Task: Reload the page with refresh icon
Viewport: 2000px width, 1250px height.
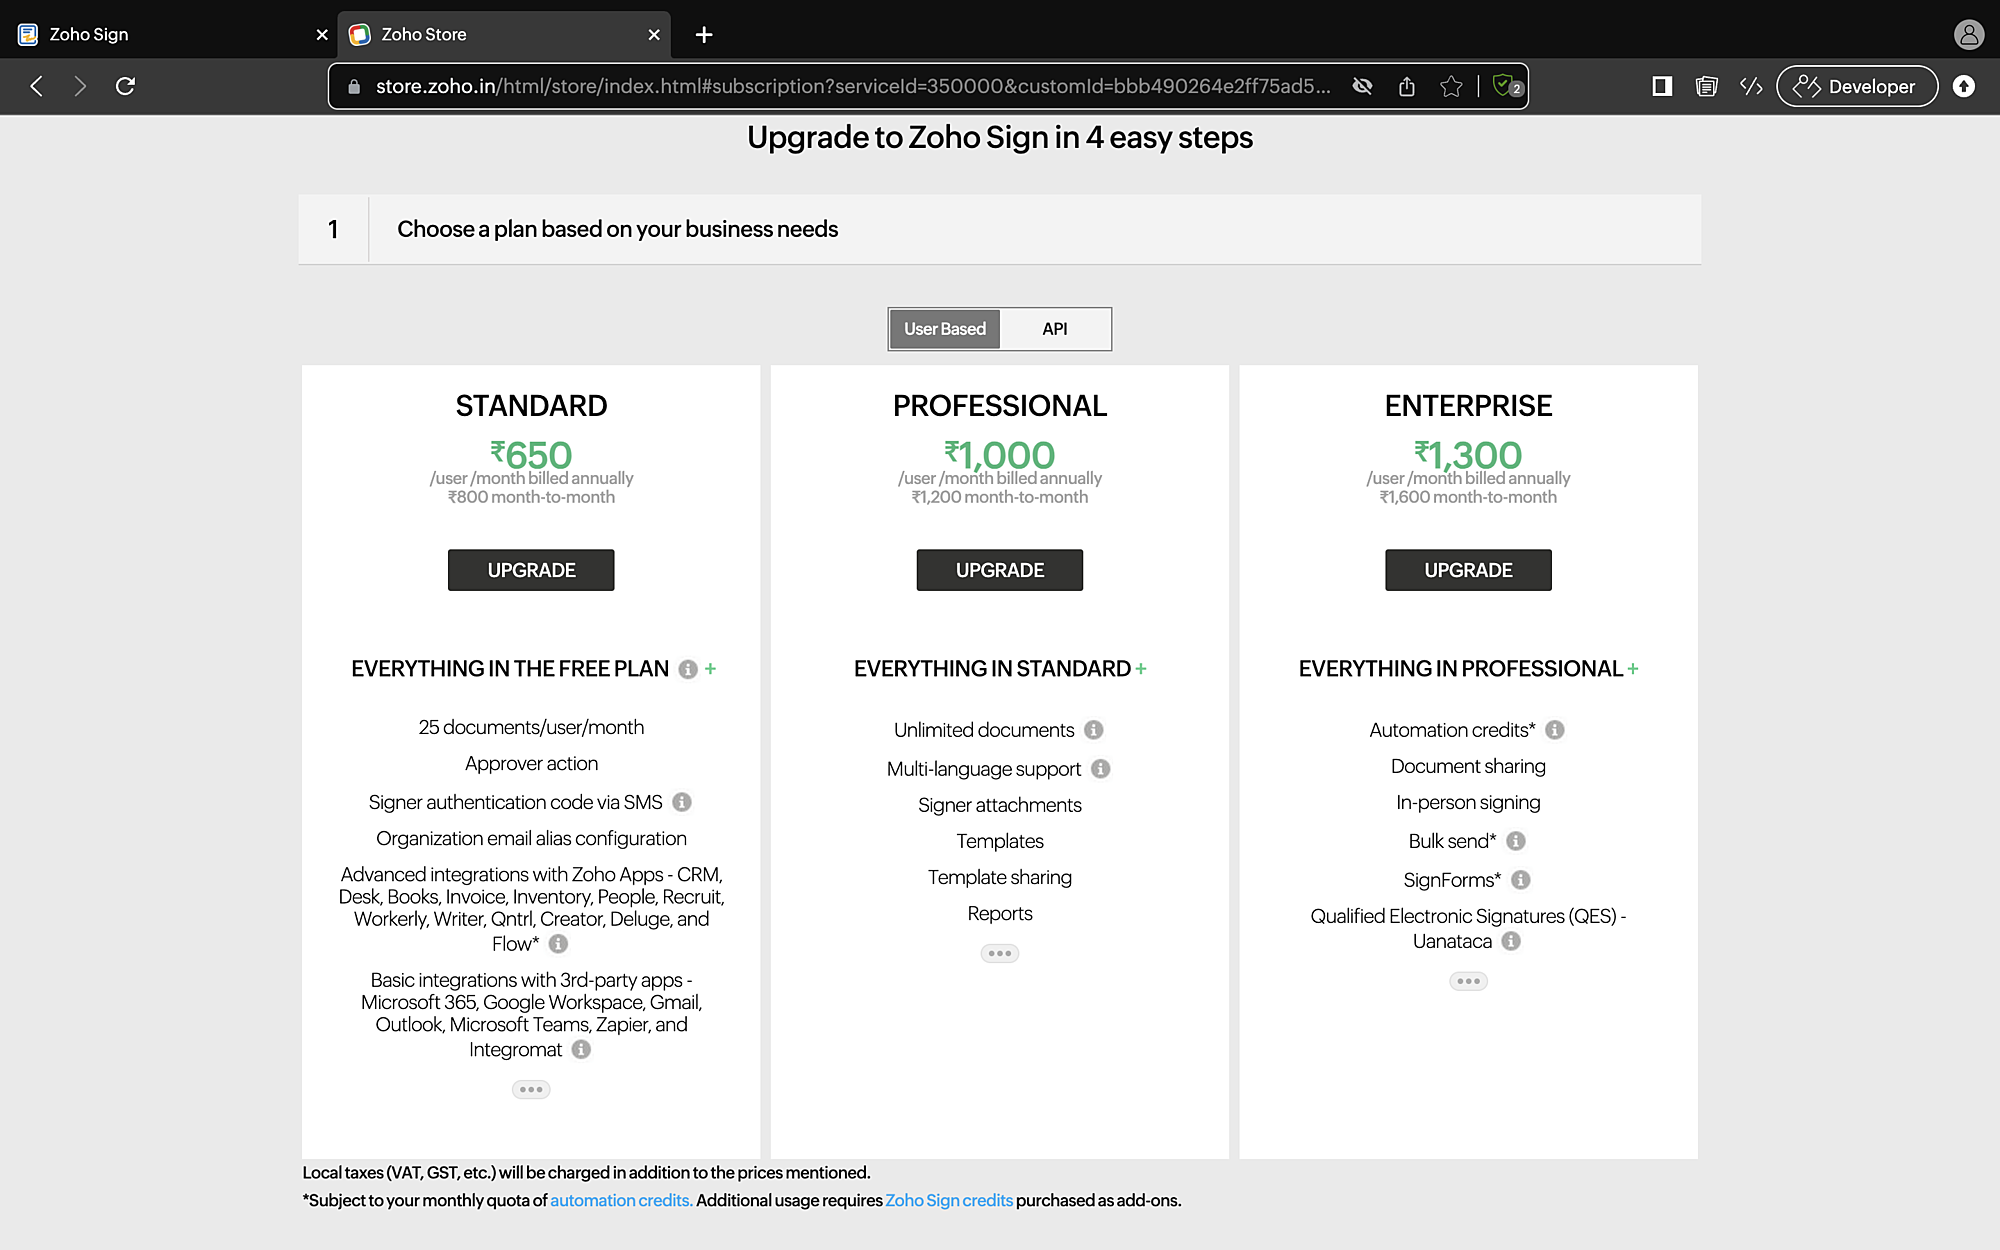Action: (x=125, y=86)
